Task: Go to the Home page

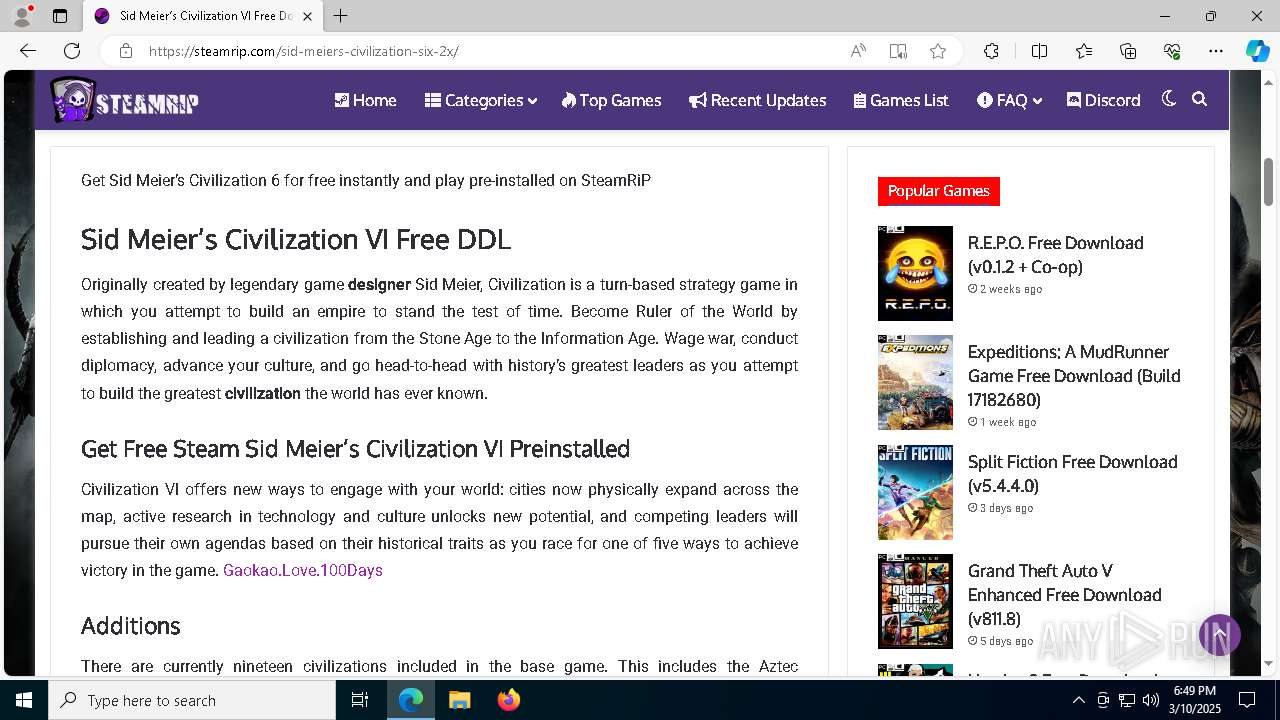Action: click(x=366, y=100)
